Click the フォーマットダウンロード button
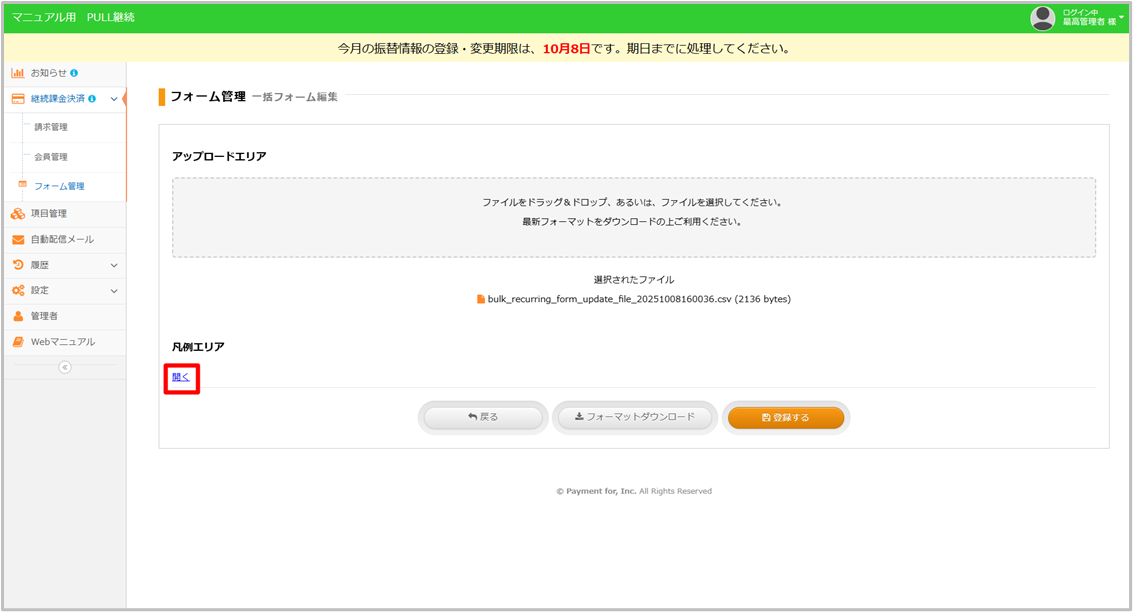Image resolution: width=1133 pixels, height=612 pixels. [x=634, y=417]
